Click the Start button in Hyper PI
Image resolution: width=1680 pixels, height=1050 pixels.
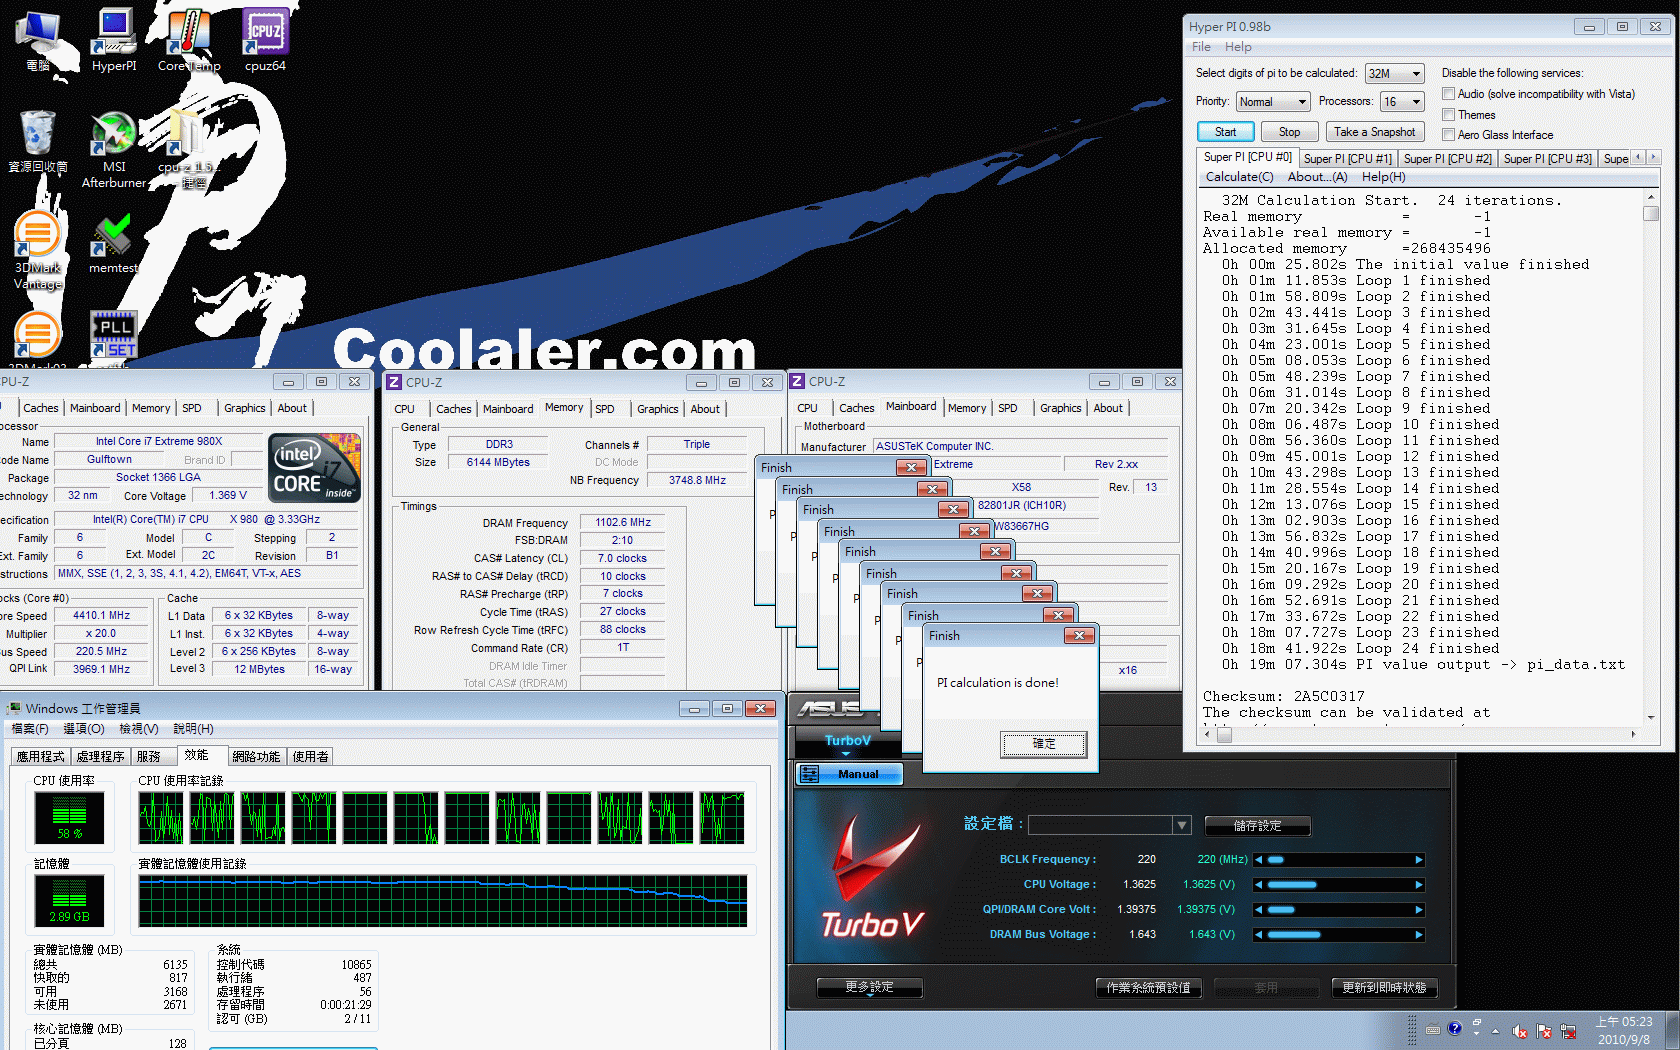pos(1225,132)
